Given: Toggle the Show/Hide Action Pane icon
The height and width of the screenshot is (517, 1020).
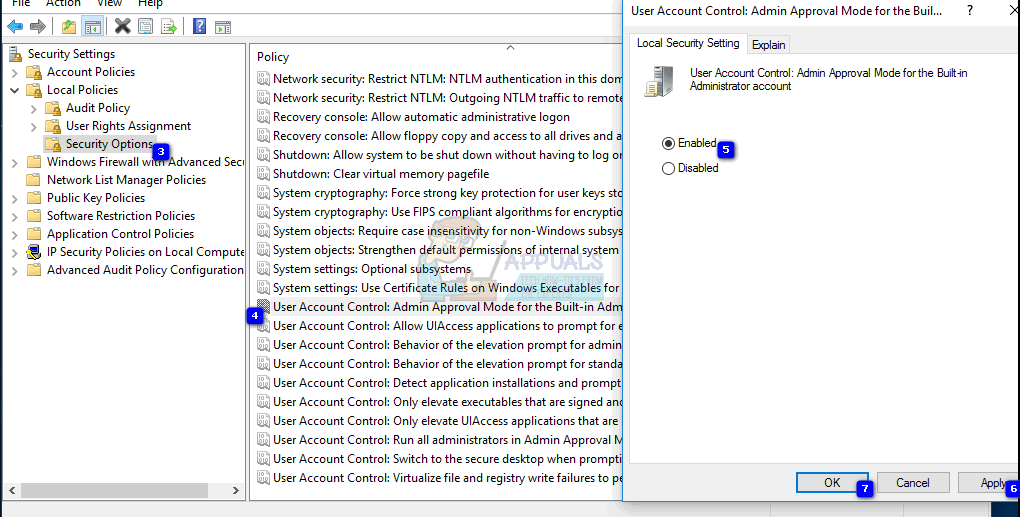Looking at the screenshot, I should [223, 27].
